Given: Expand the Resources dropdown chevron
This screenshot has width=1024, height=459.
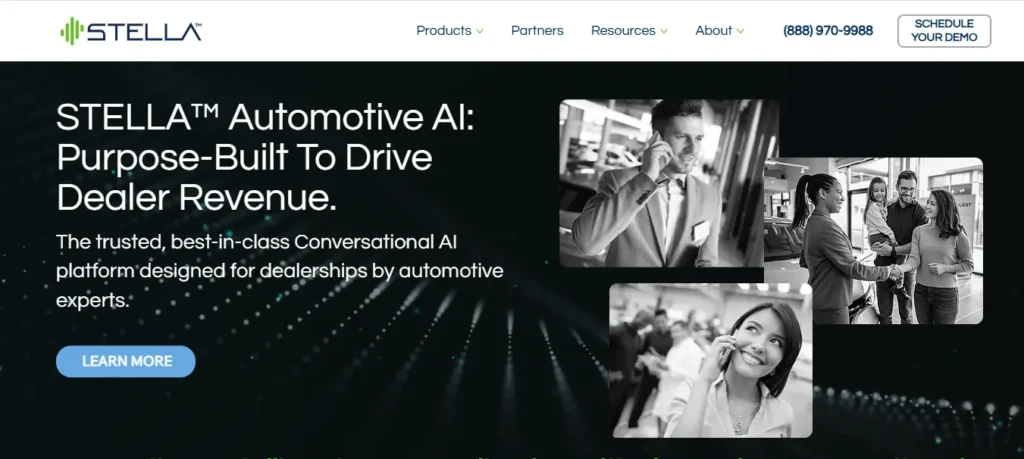Looking at the screenshot, I should point(664,31).
